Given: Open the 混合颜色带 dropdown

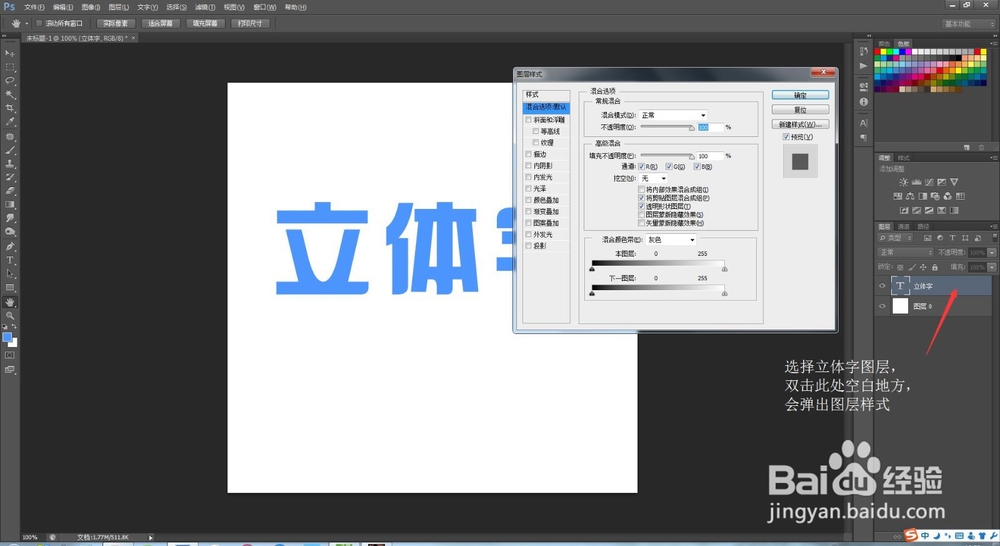Looking at the screenshot, I should (671, 240).
